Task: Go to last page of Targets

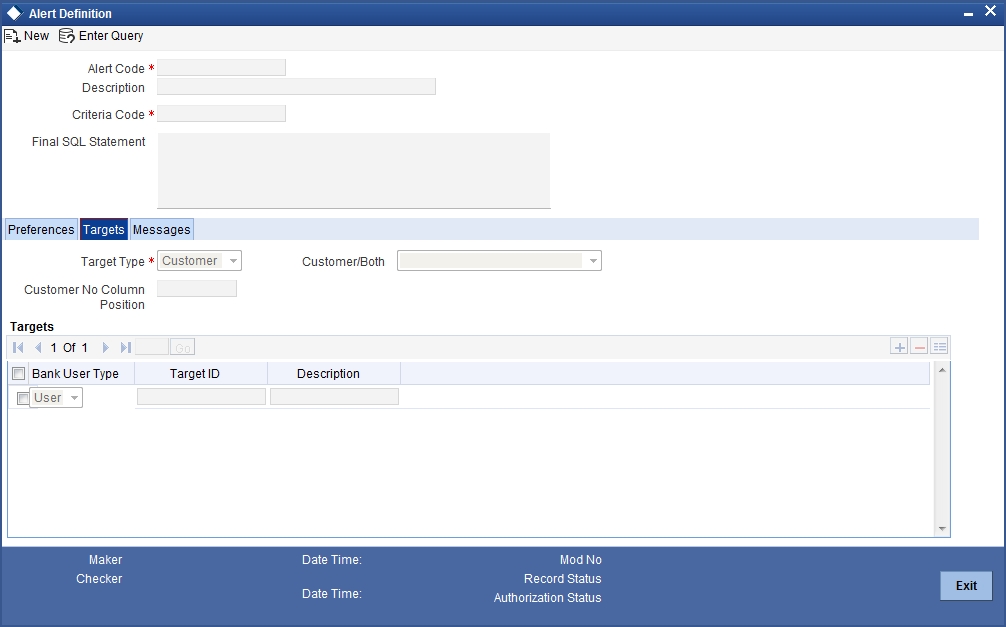Action: coord(126,347)
